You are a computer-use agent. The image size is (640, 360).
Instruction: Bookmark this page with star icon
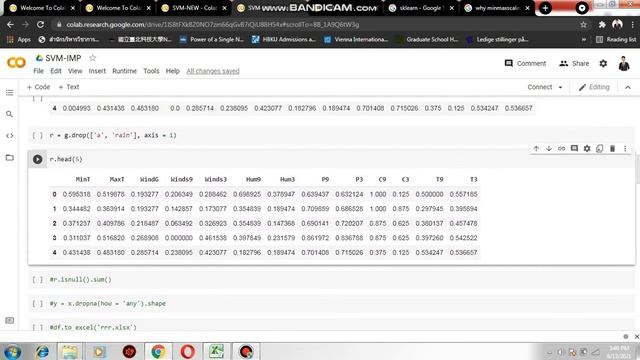click(x=583, y=24)
